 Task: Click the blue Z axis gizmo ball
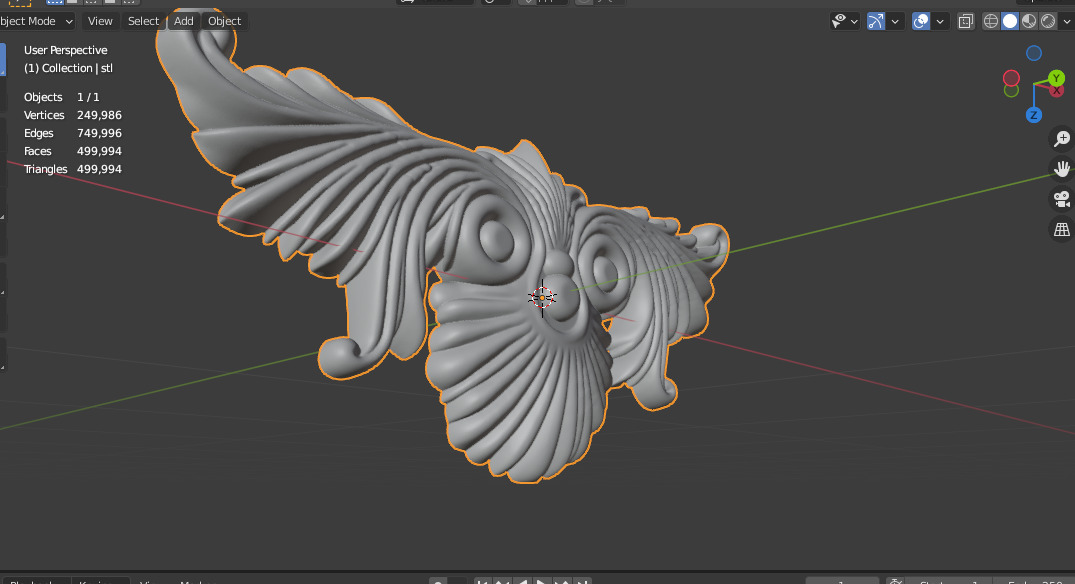coord(1034,115)
